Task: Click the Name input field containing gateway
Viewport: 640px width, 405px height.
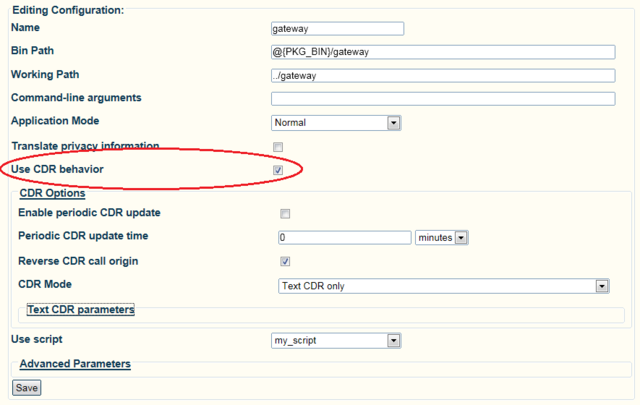Action: click(x=337, y=29)
